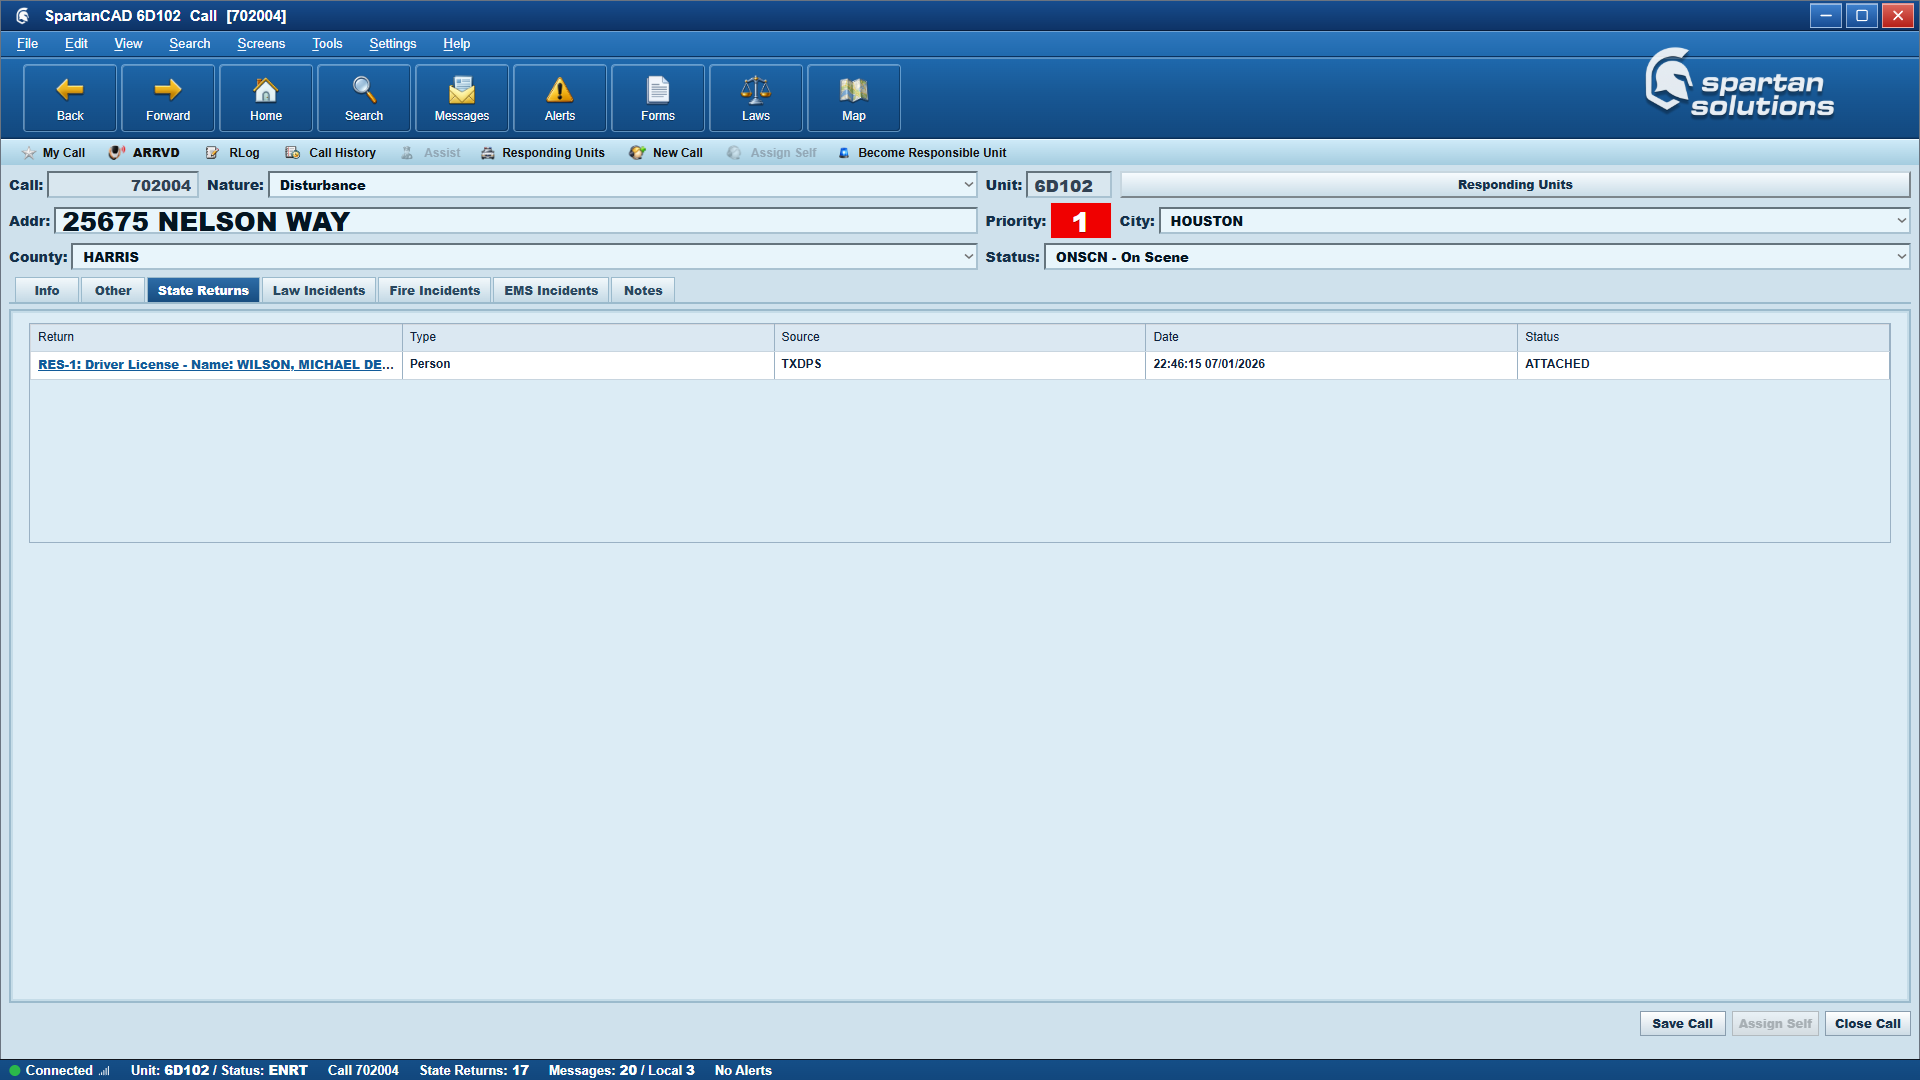The height and width of the screenshot is (1080, 1920).
Task: Click the greyed Assign Self action bar item
Action: pyautogui.click(x=772, y=153)
